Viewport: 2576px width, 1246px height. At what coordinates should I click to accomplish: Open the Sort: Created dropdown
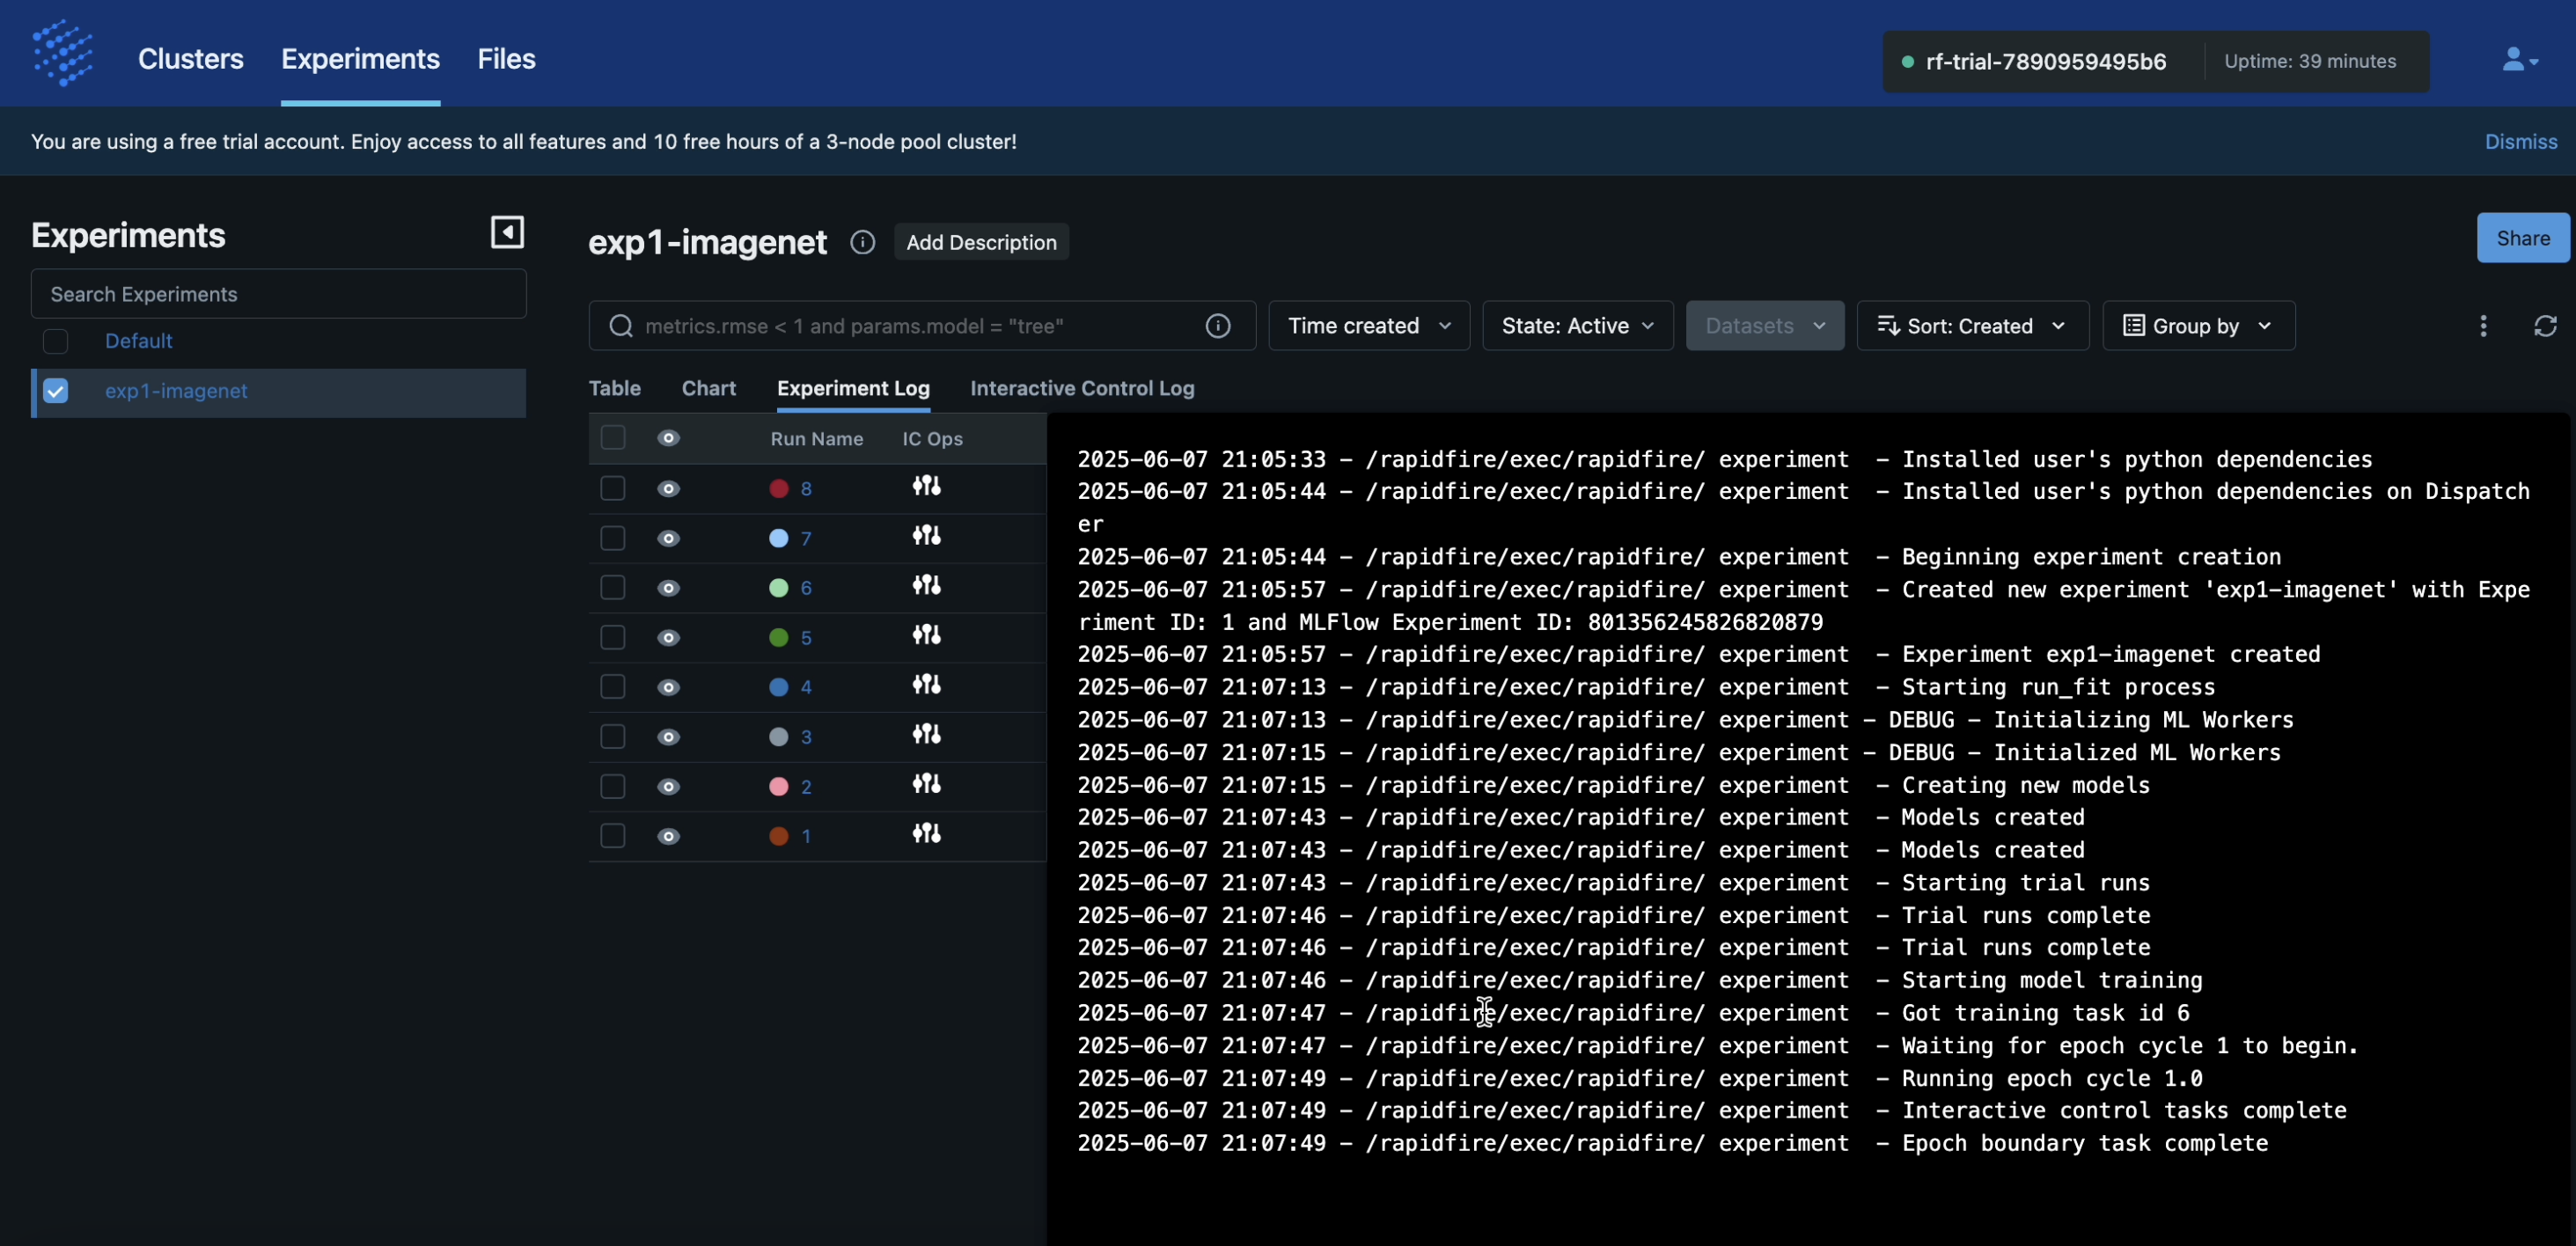1972,326
